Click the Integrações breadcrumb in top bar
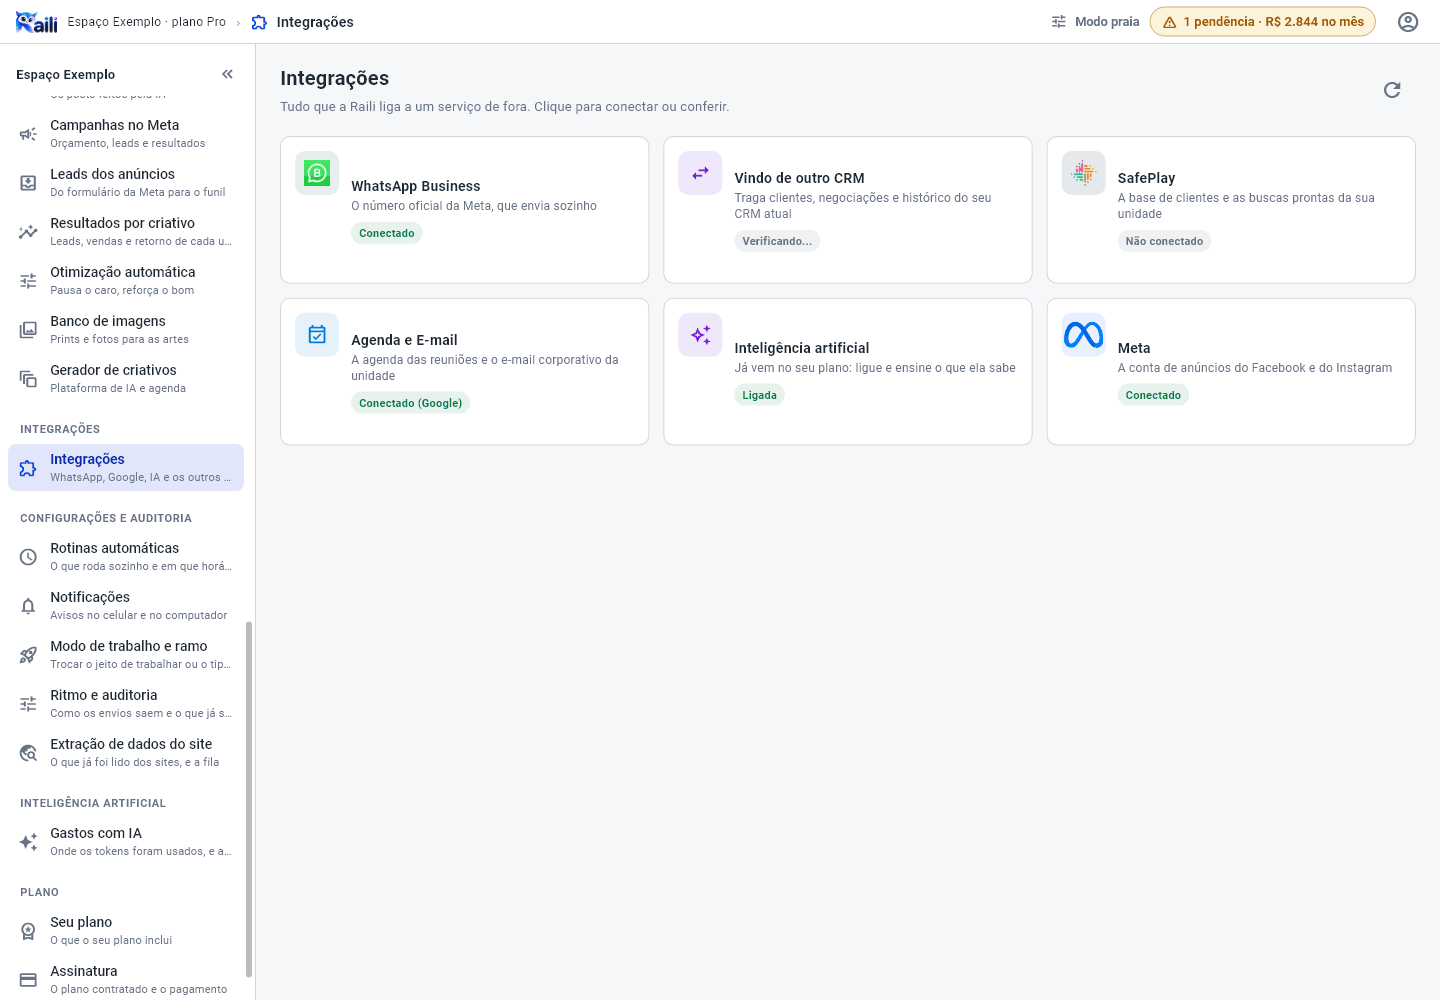1440x1000 pixels. tap(302, 22)
